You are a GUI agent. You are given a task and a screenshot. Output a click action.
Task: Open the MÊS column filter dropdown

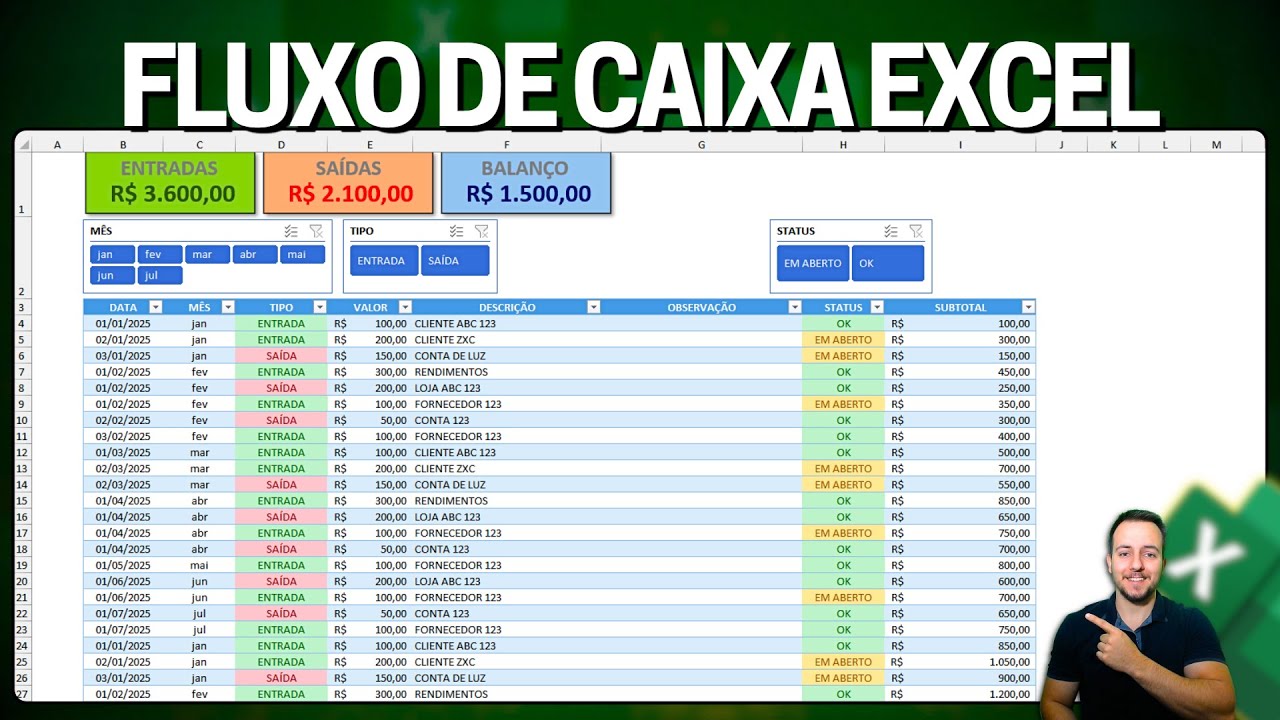click(x=228, y=307)
